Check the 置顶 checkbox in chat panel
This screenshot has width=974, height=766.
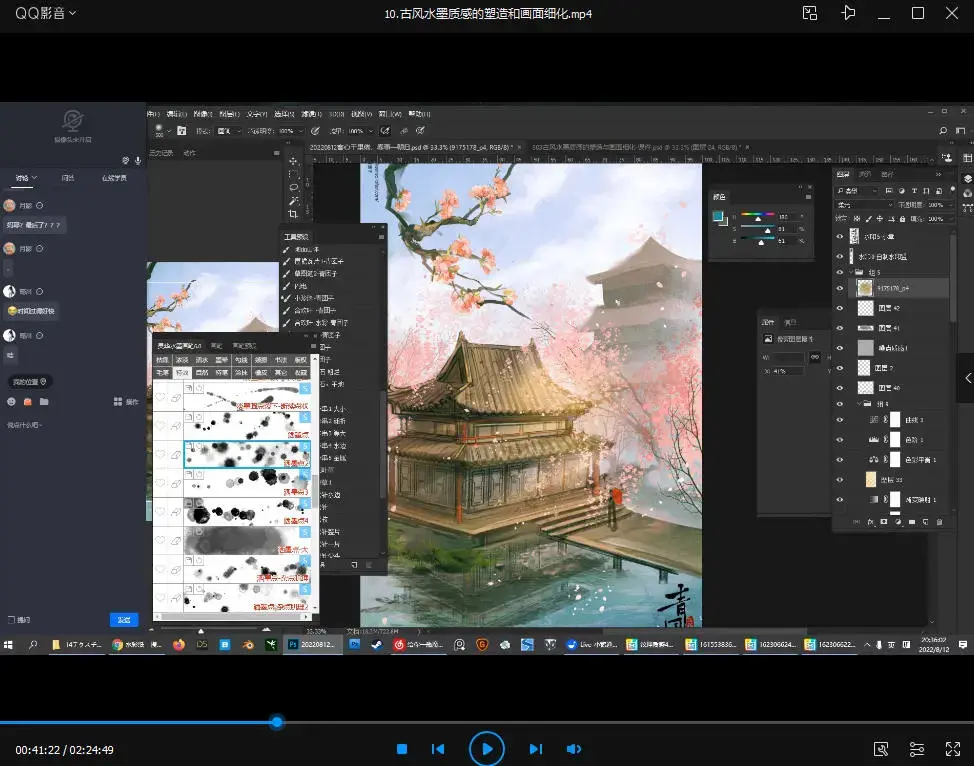[x=12, y=620]
